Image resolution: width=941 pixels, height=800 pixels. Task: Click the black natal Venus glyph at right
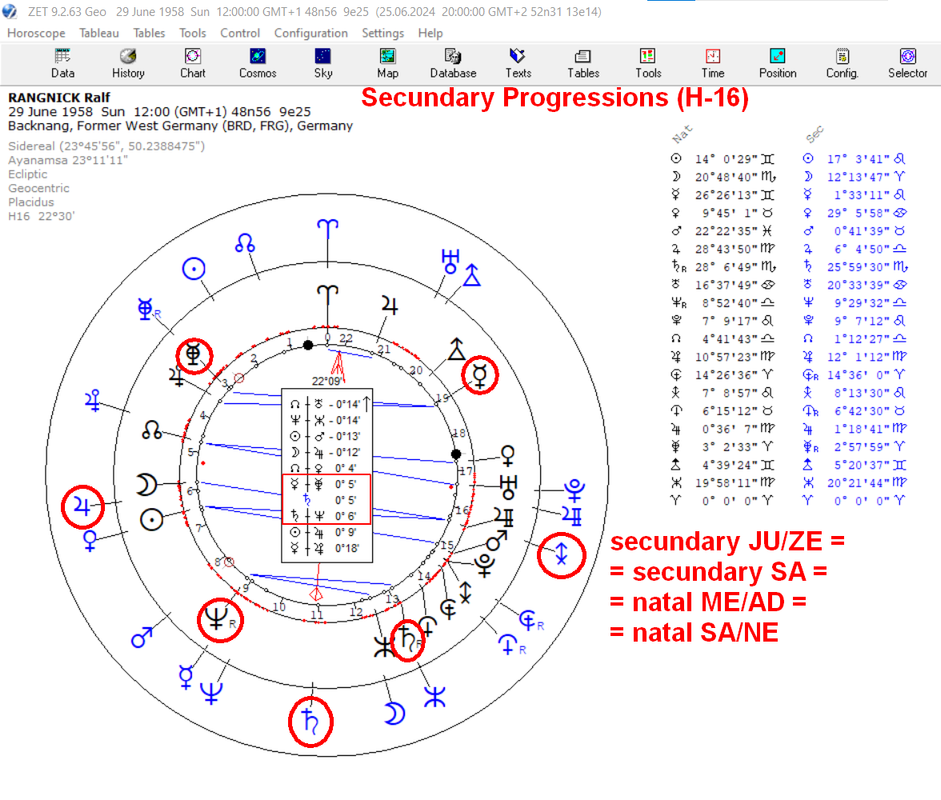coord(508,455)
